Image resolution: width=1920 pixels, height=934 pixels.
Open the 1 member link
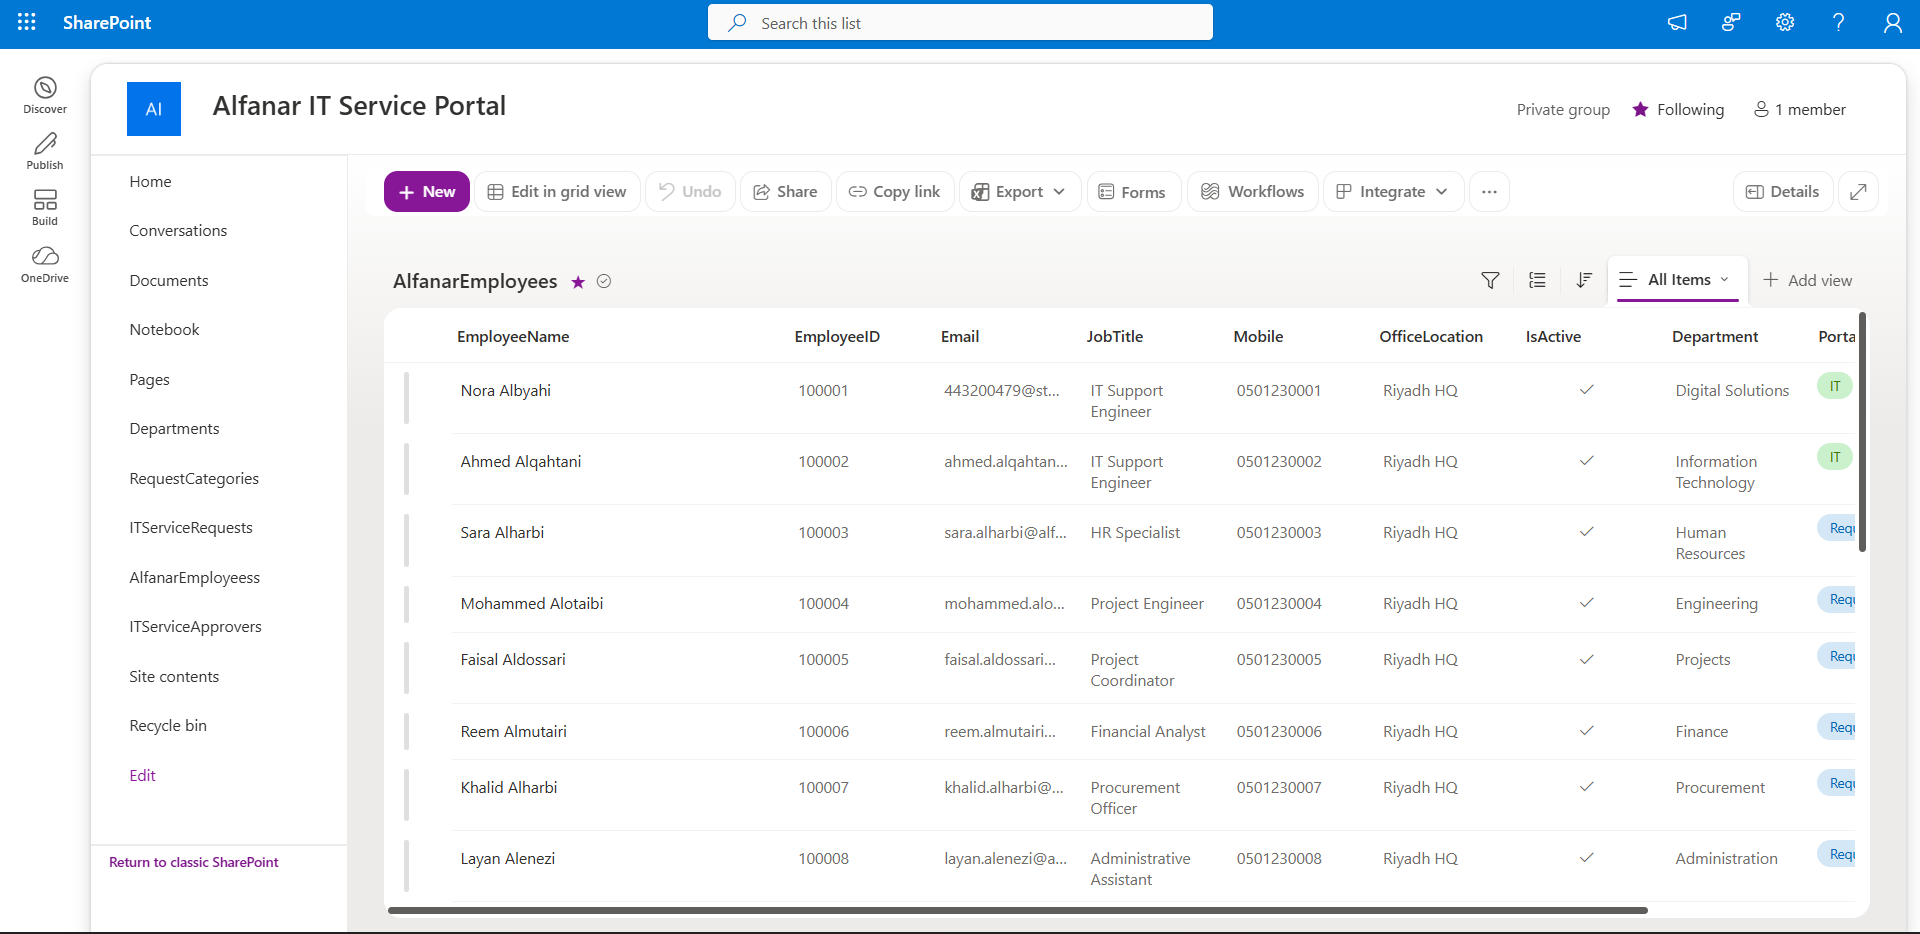click(x=1800, y=109)
